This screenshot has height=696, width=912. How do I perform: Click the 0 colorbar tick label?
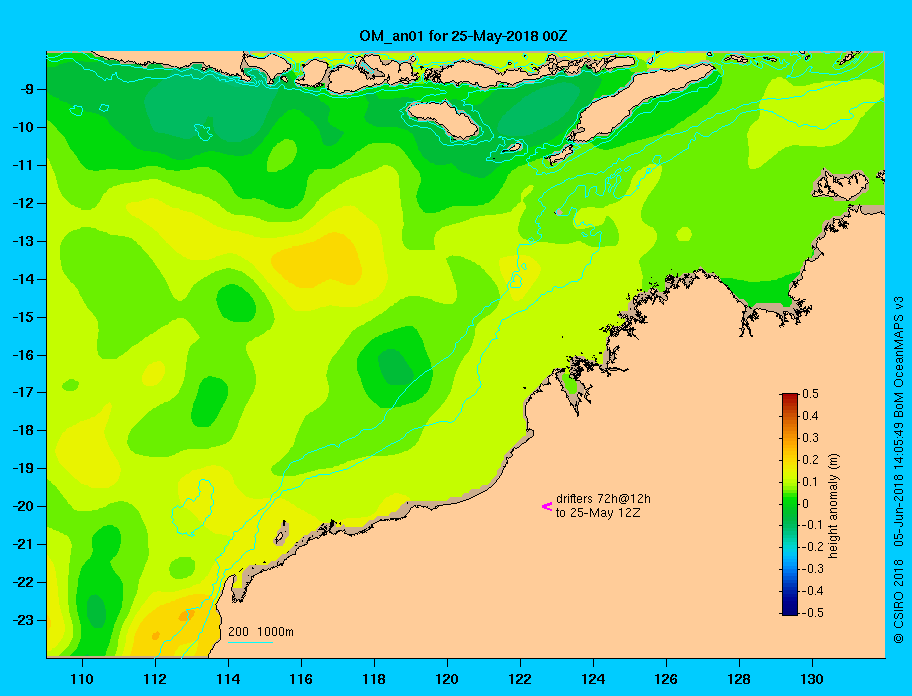point(806,504)
